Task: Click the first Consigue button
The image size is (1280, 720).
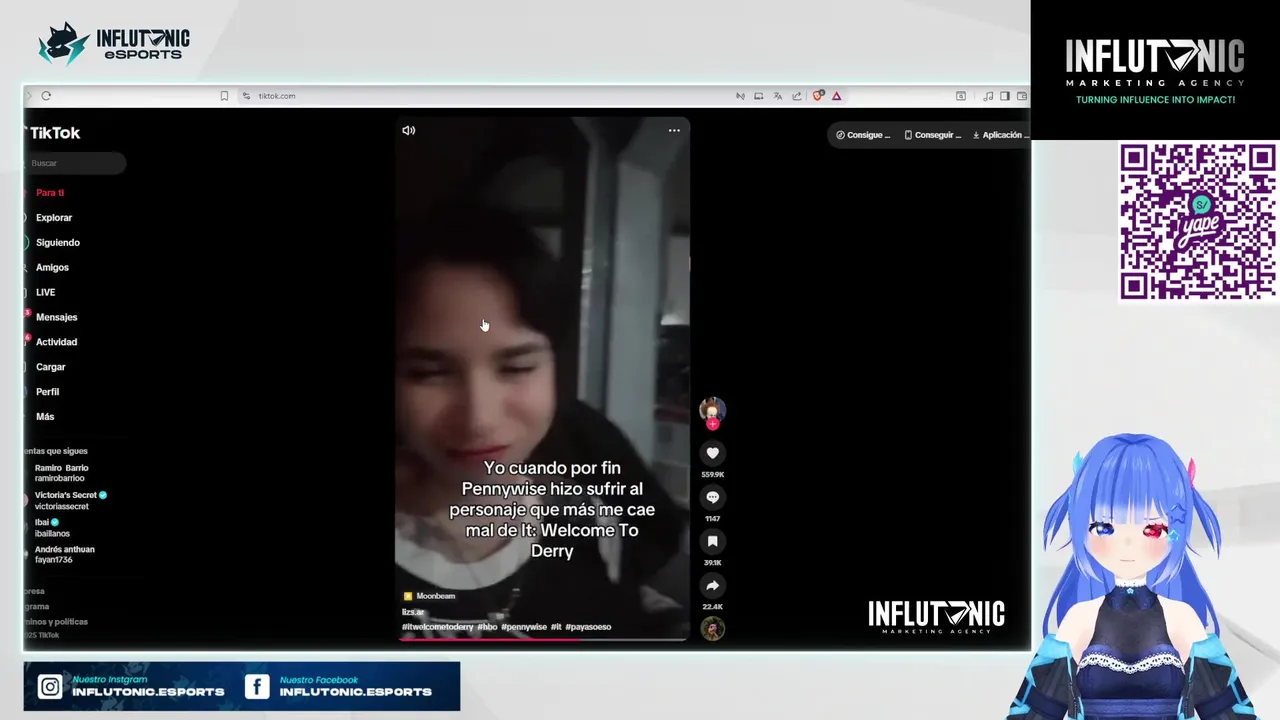Action: [863, 135]
